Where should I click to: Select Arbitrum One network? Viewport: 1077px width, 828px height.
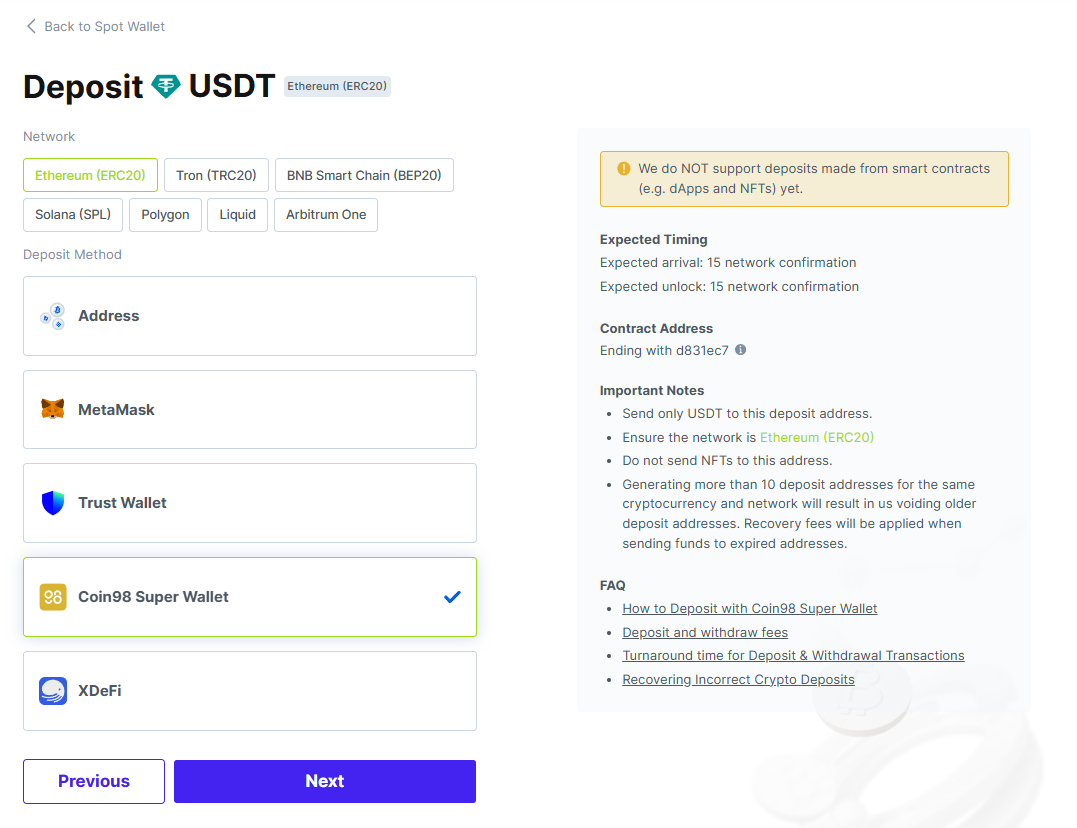click(x=326, y=215)
